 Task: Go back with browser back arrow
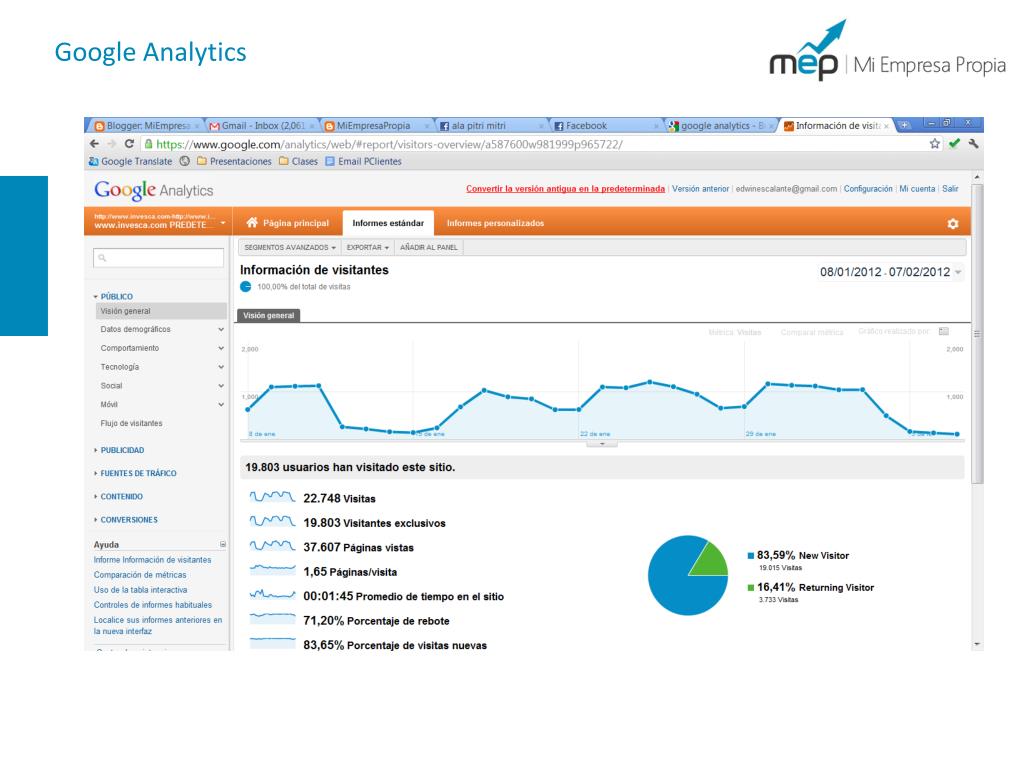[95, 144]
